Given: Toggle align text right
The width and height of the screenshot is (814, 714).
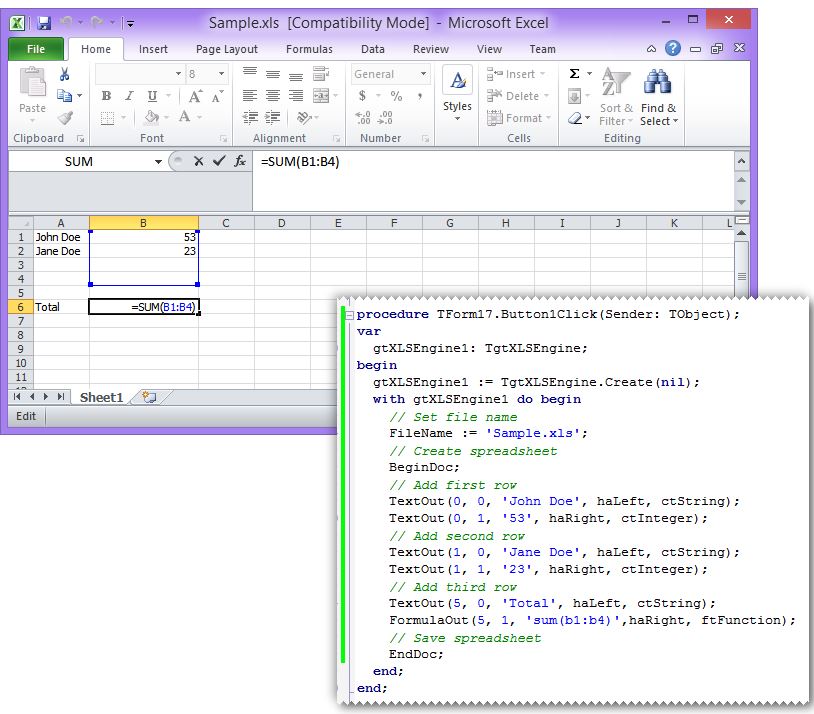Looking at the screenshot, I should click(x=296, y=96).
